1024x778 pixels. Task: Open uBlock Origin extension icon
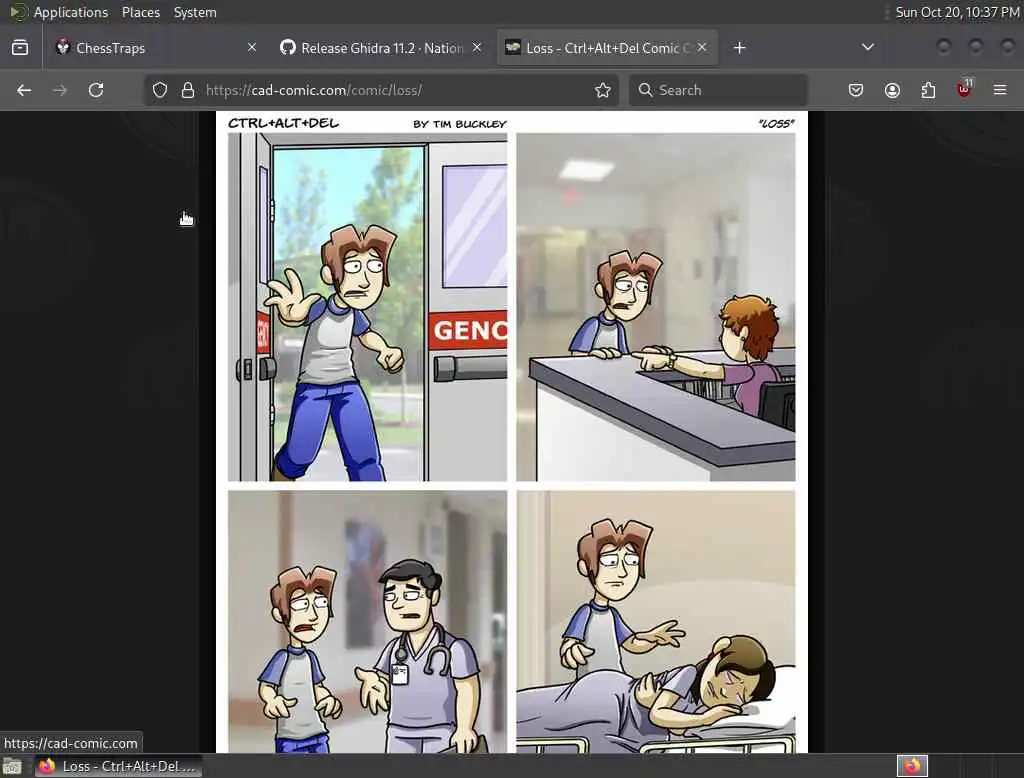(964, 89)
